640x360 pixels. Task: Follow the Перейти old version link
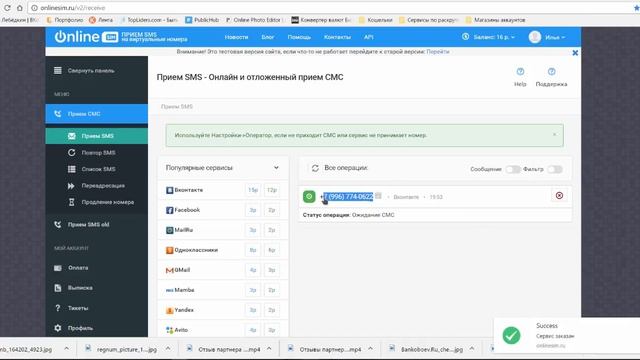[438, 52]
